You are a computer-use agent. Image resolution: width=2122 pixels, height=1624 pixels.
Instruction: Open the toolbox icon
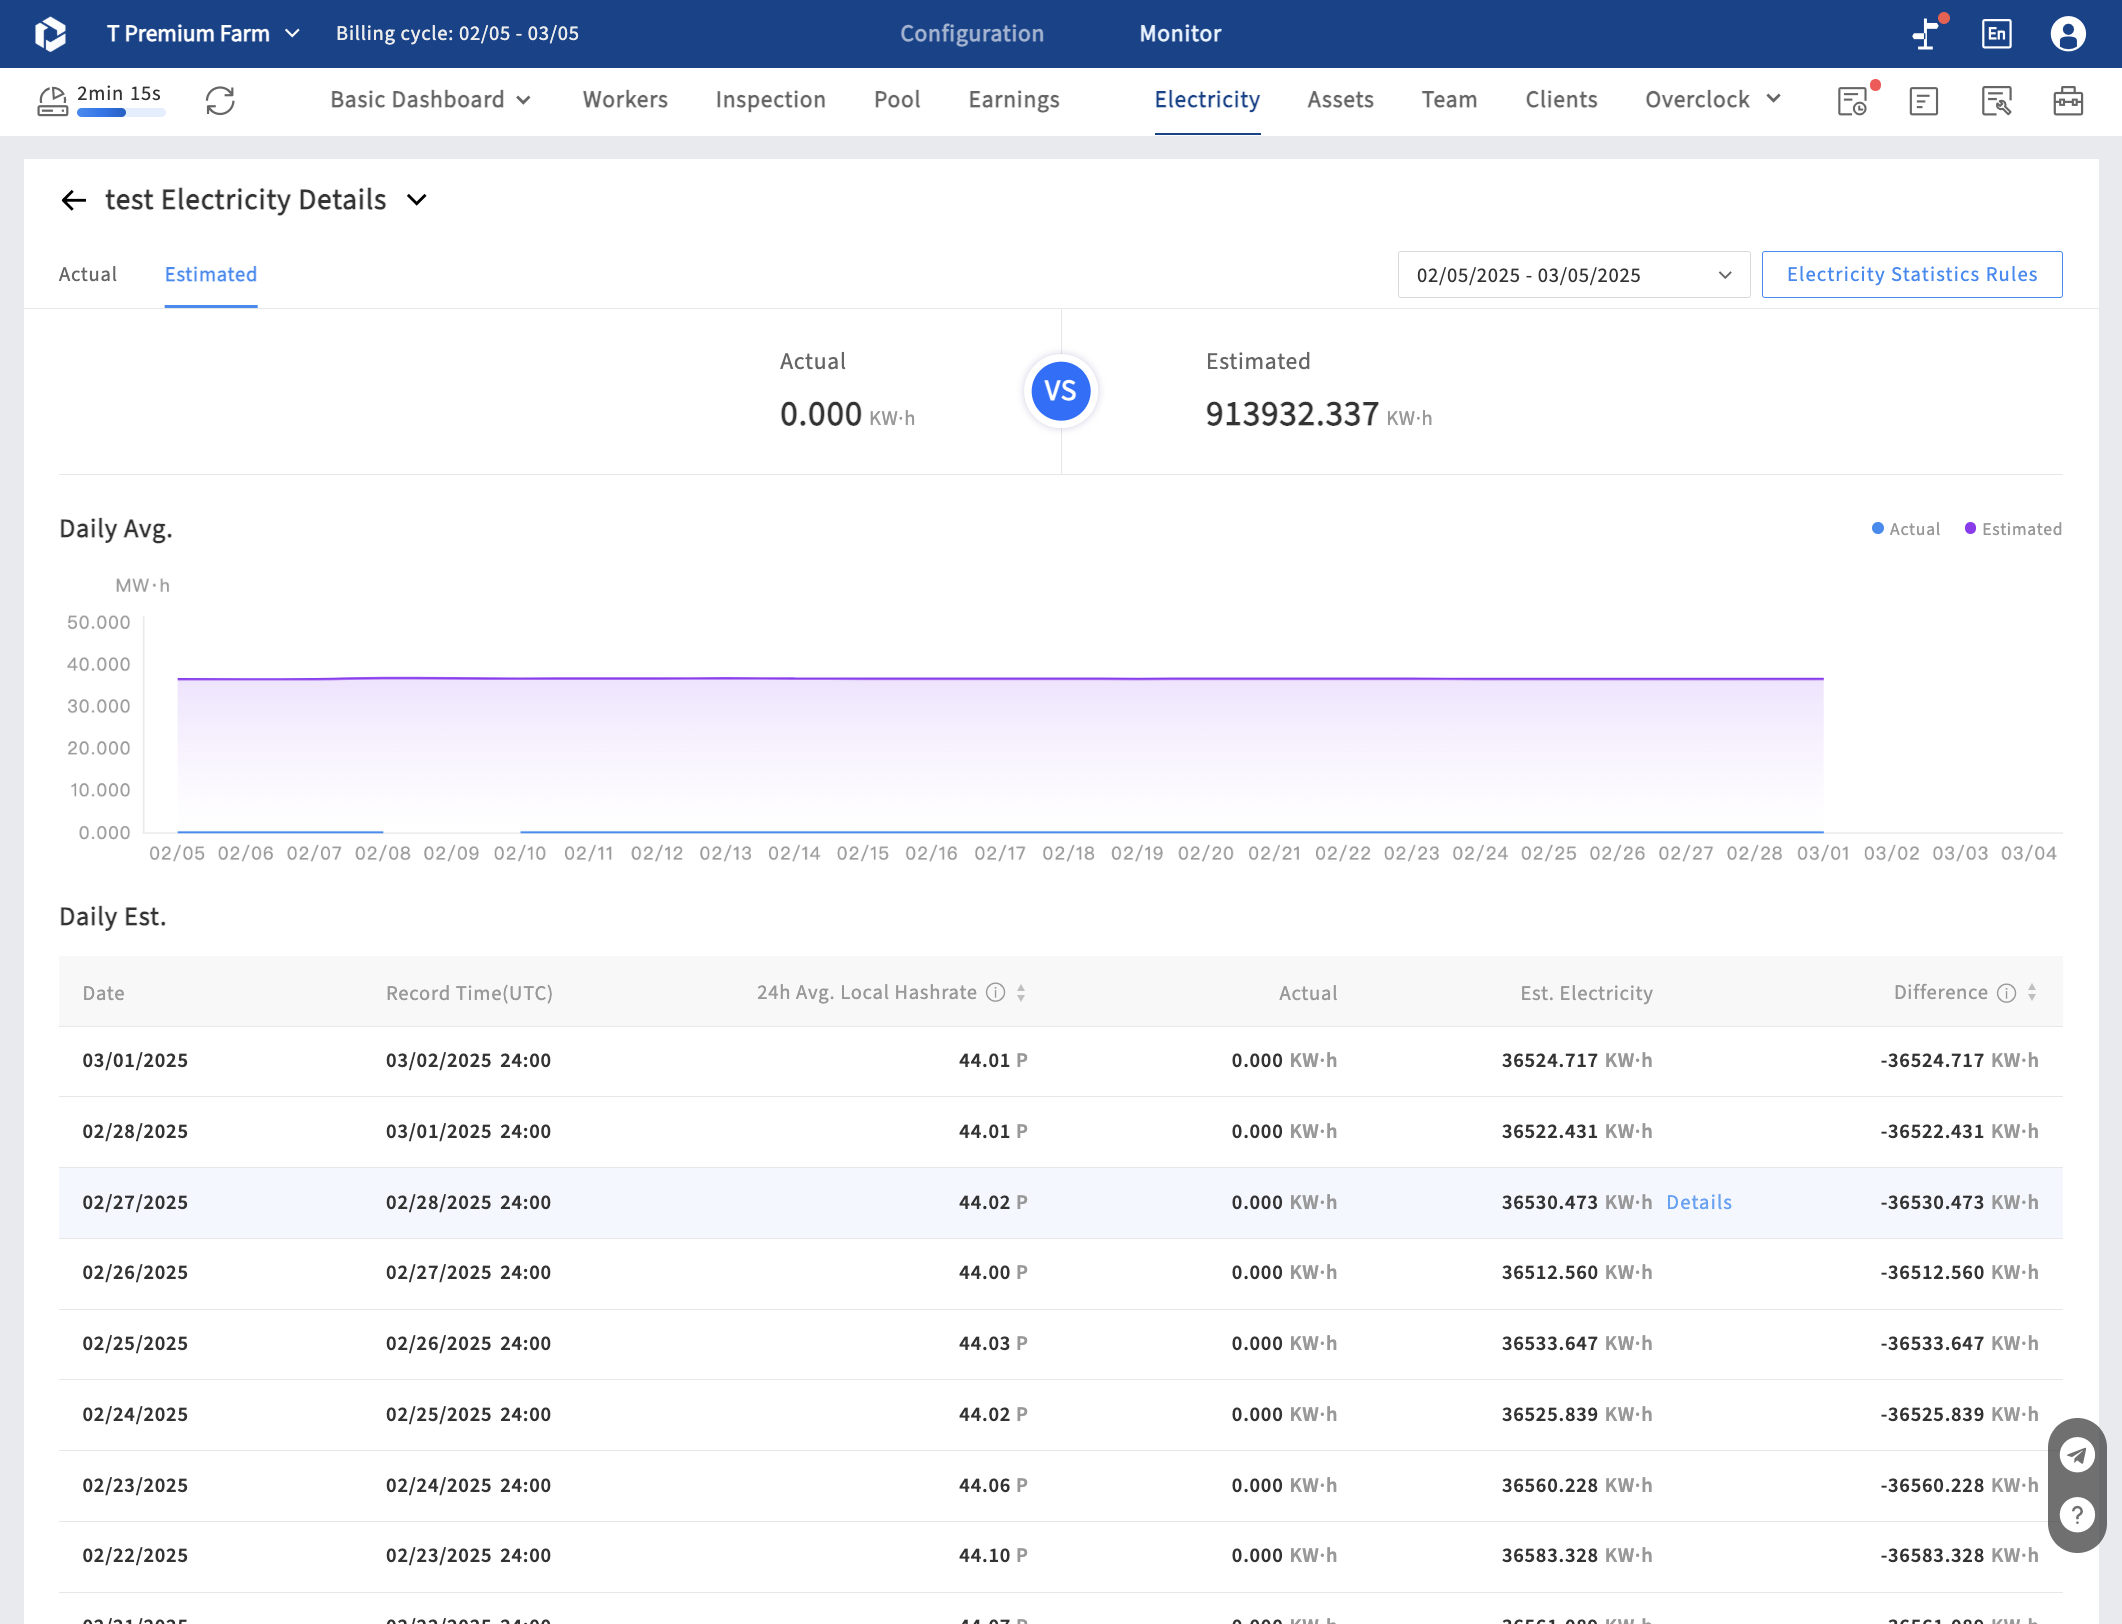click(2068, 101)
